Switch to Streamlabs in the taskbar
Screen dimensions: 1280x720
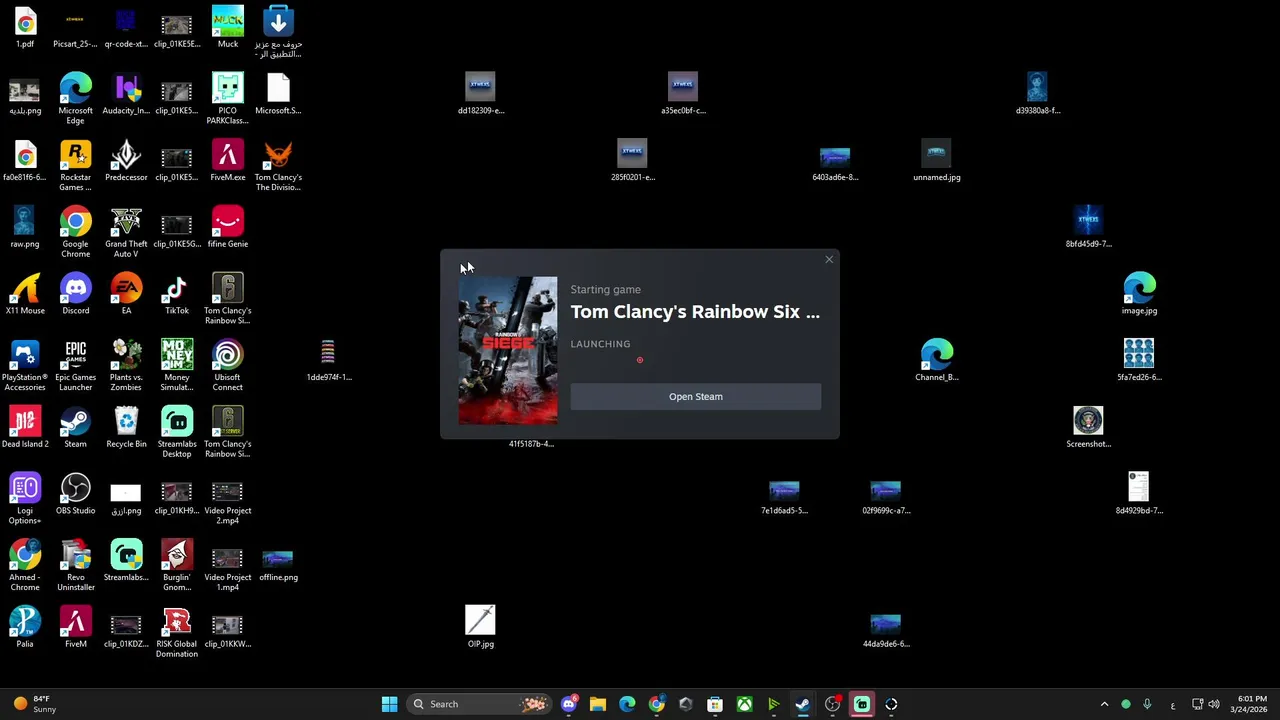[x=862, y=704]
